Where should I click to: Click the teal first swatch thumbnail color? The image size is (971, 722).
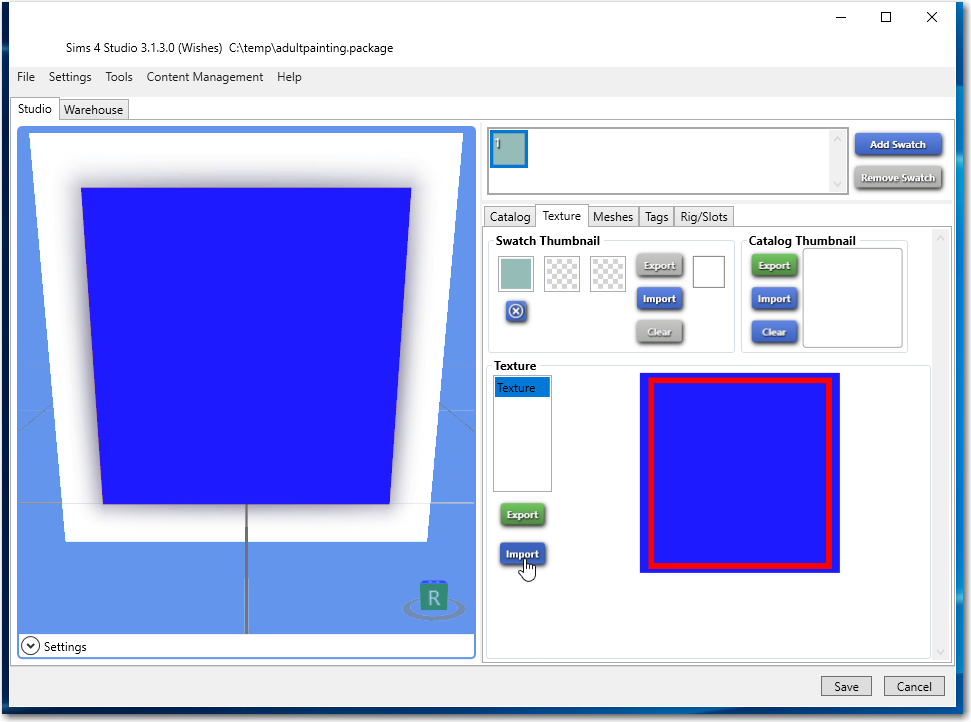coord(516,274)
